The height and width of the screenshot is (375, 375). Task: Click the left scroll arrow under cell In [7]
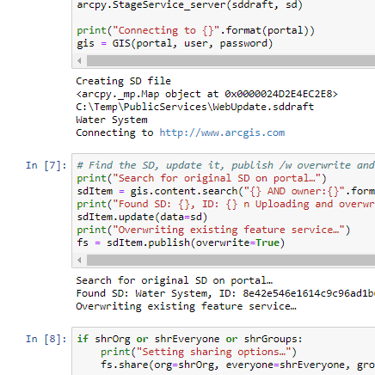click(79, 260)
